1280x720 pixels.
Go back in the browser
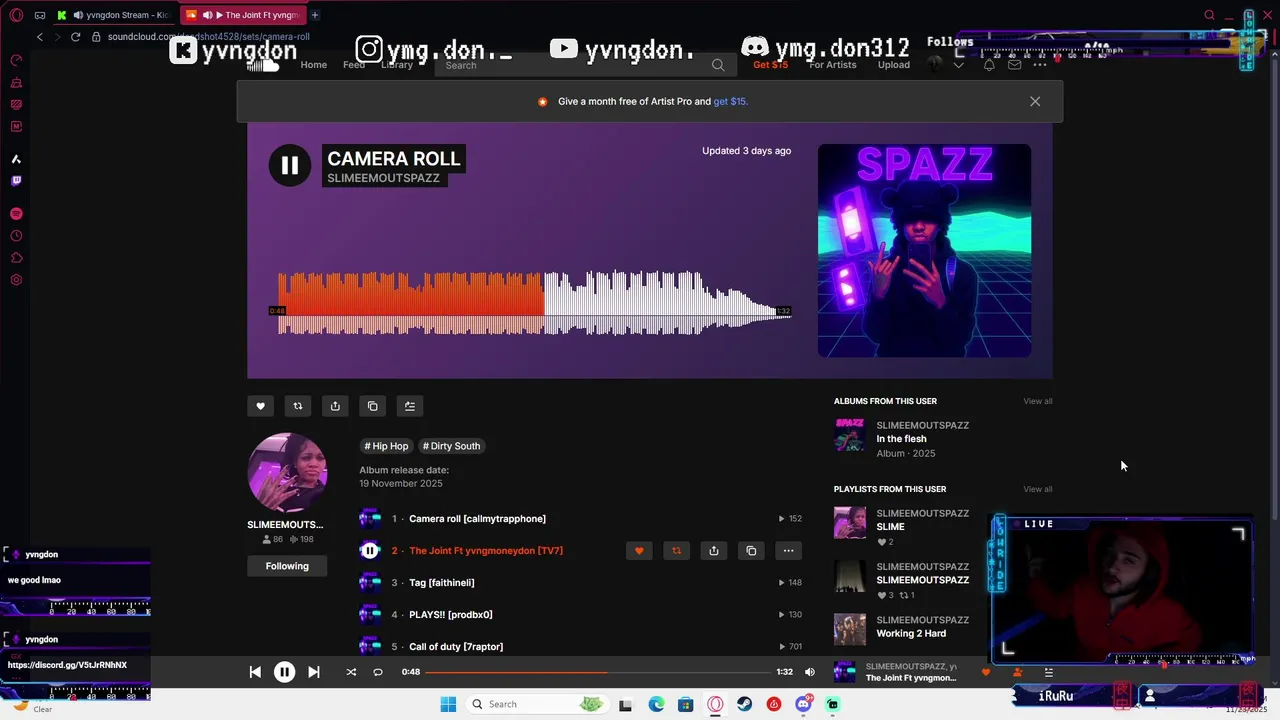click(39, 37)
